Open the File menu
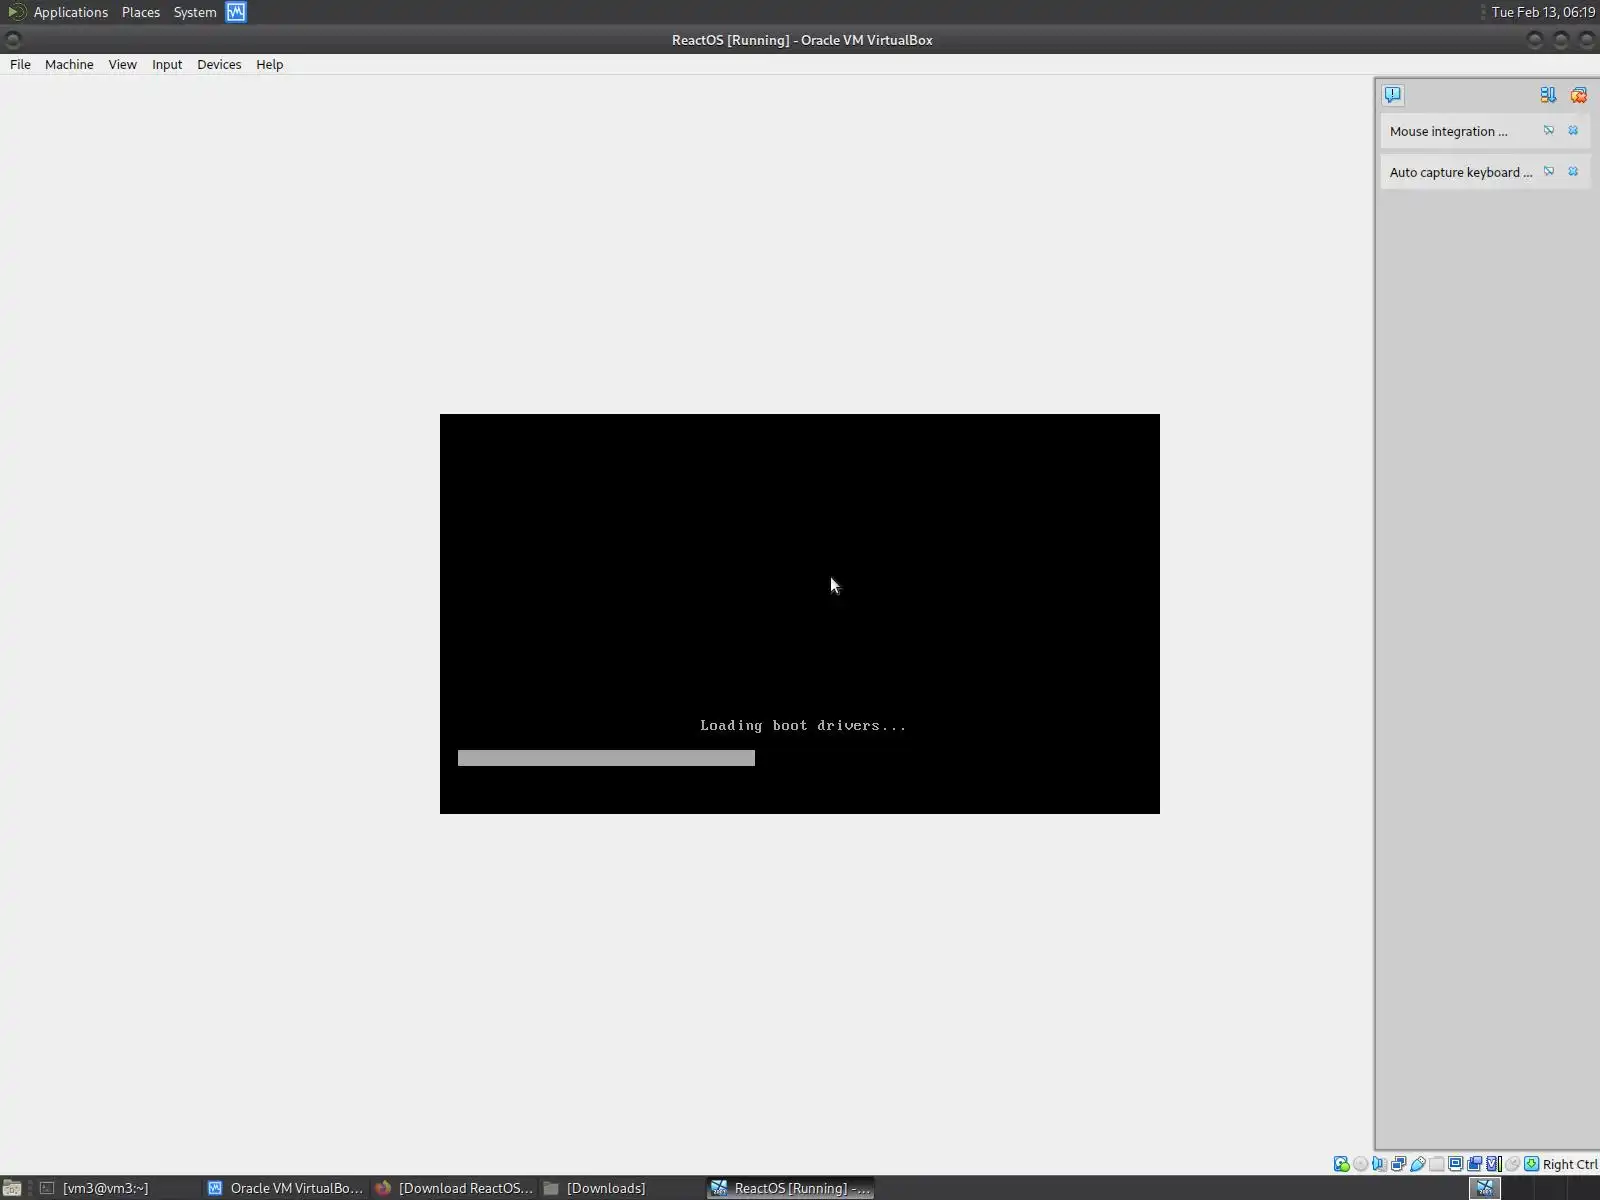 (20, 64)
